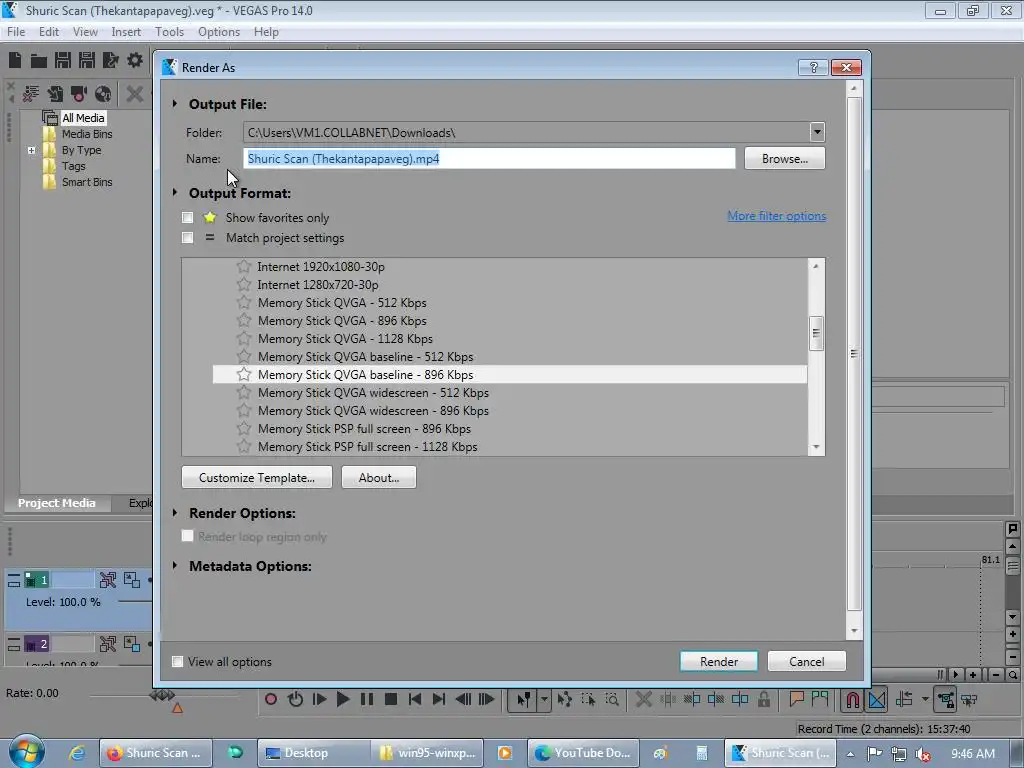Click the Cancel button in Render As dialog
Image resolution: width=1024 pixels, height=768 pixels.
click(x=807, y=662)
